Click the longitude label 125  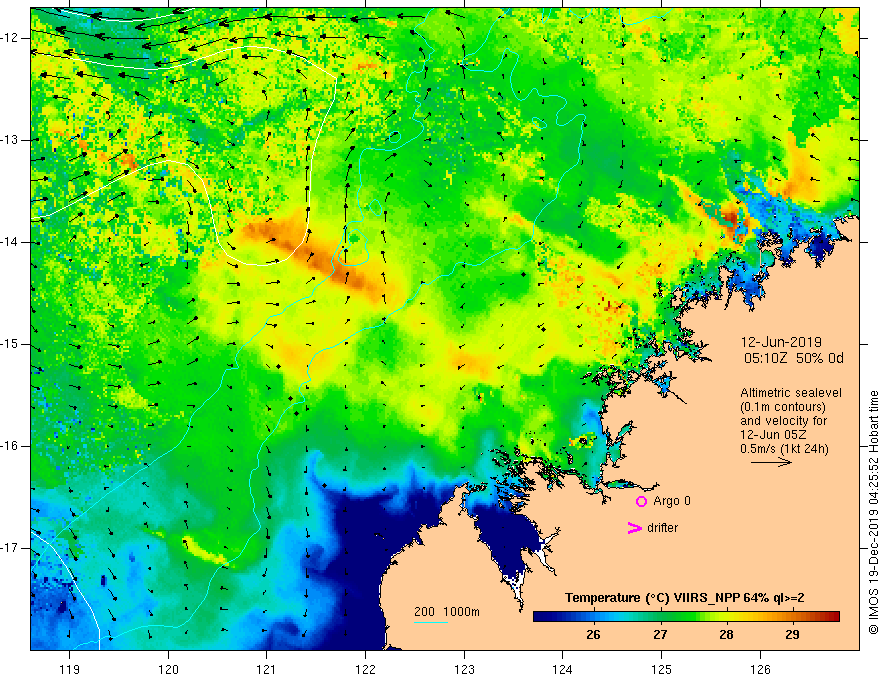pyautogui.click(x=661, y=669)
